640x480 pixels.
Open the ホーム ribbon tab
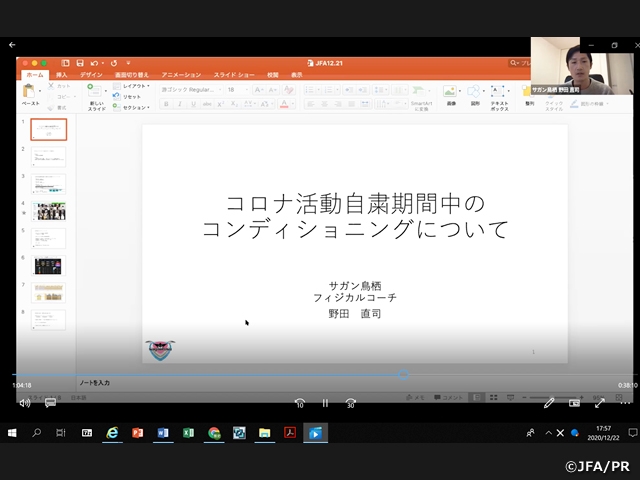[35, 75]
